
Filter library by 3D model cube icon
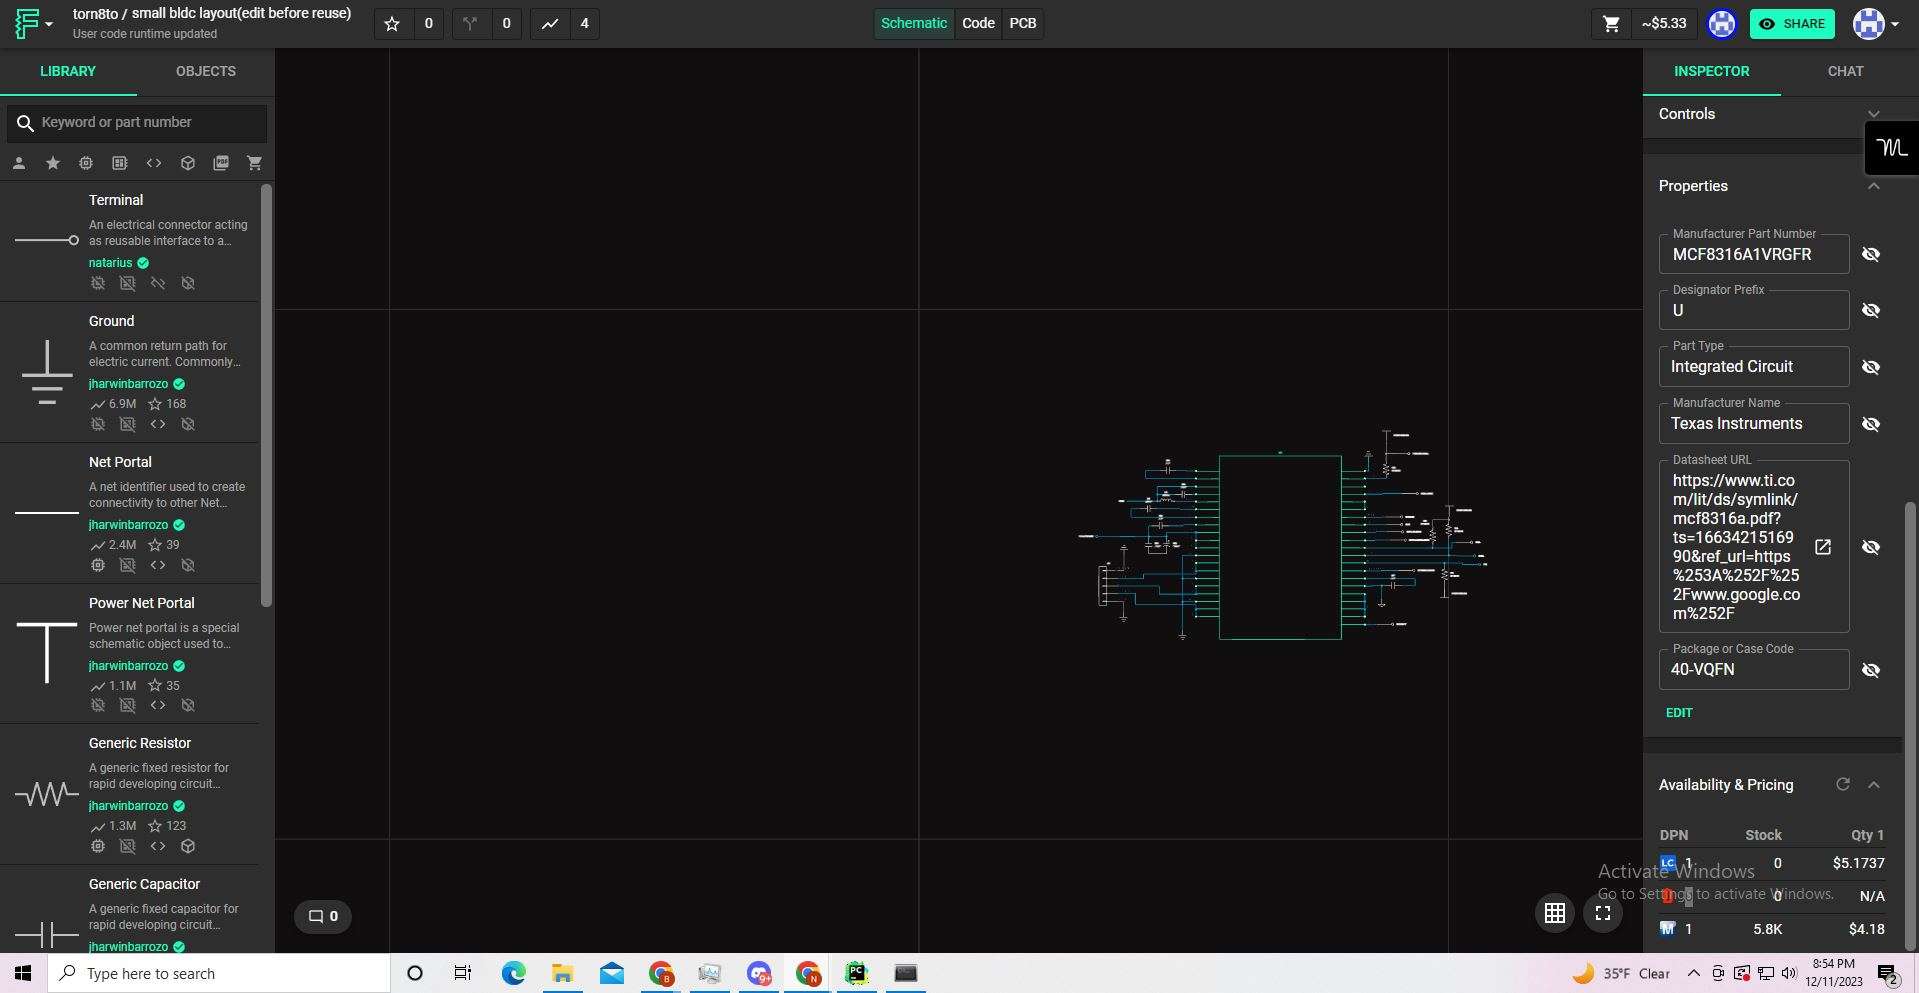pos(188,163)
